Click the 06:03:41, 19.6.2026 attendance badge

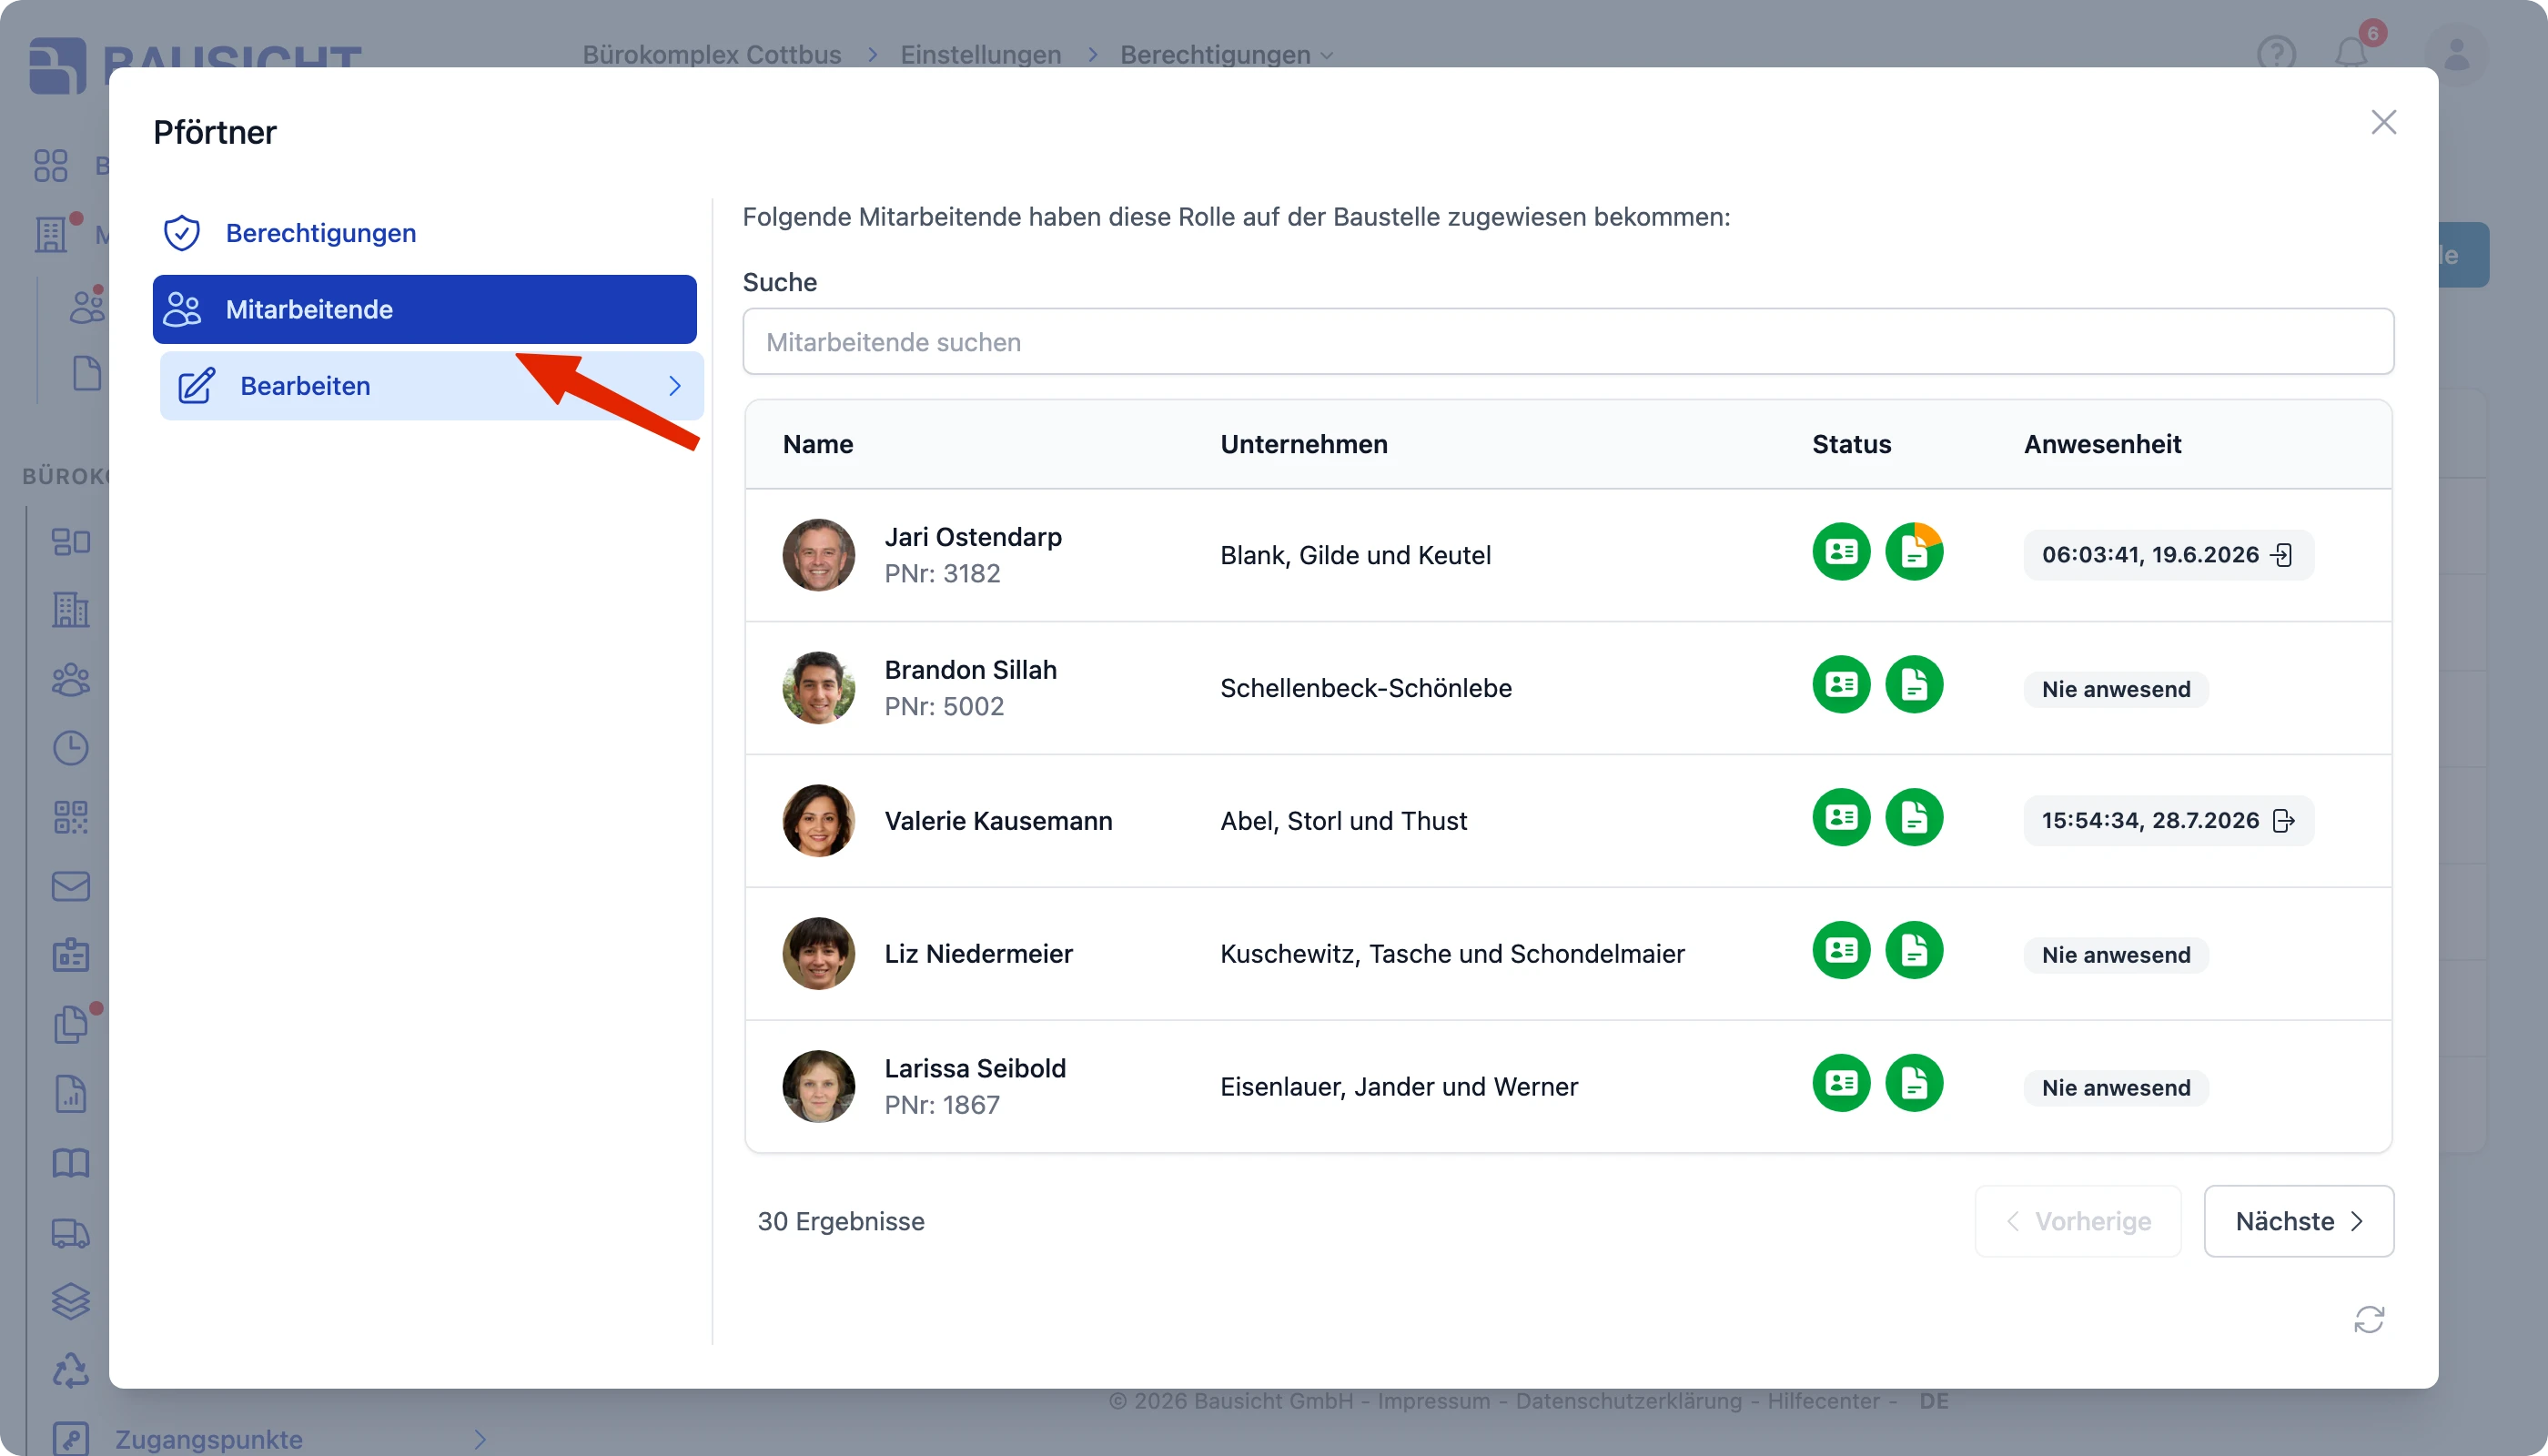point(2168,555)
